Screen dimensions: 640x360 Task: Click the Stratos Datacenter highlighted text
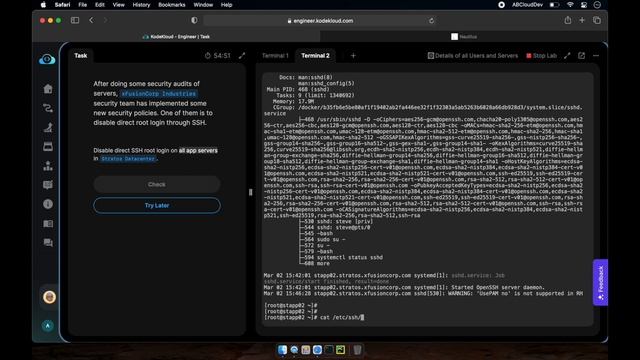coord(128,159)
